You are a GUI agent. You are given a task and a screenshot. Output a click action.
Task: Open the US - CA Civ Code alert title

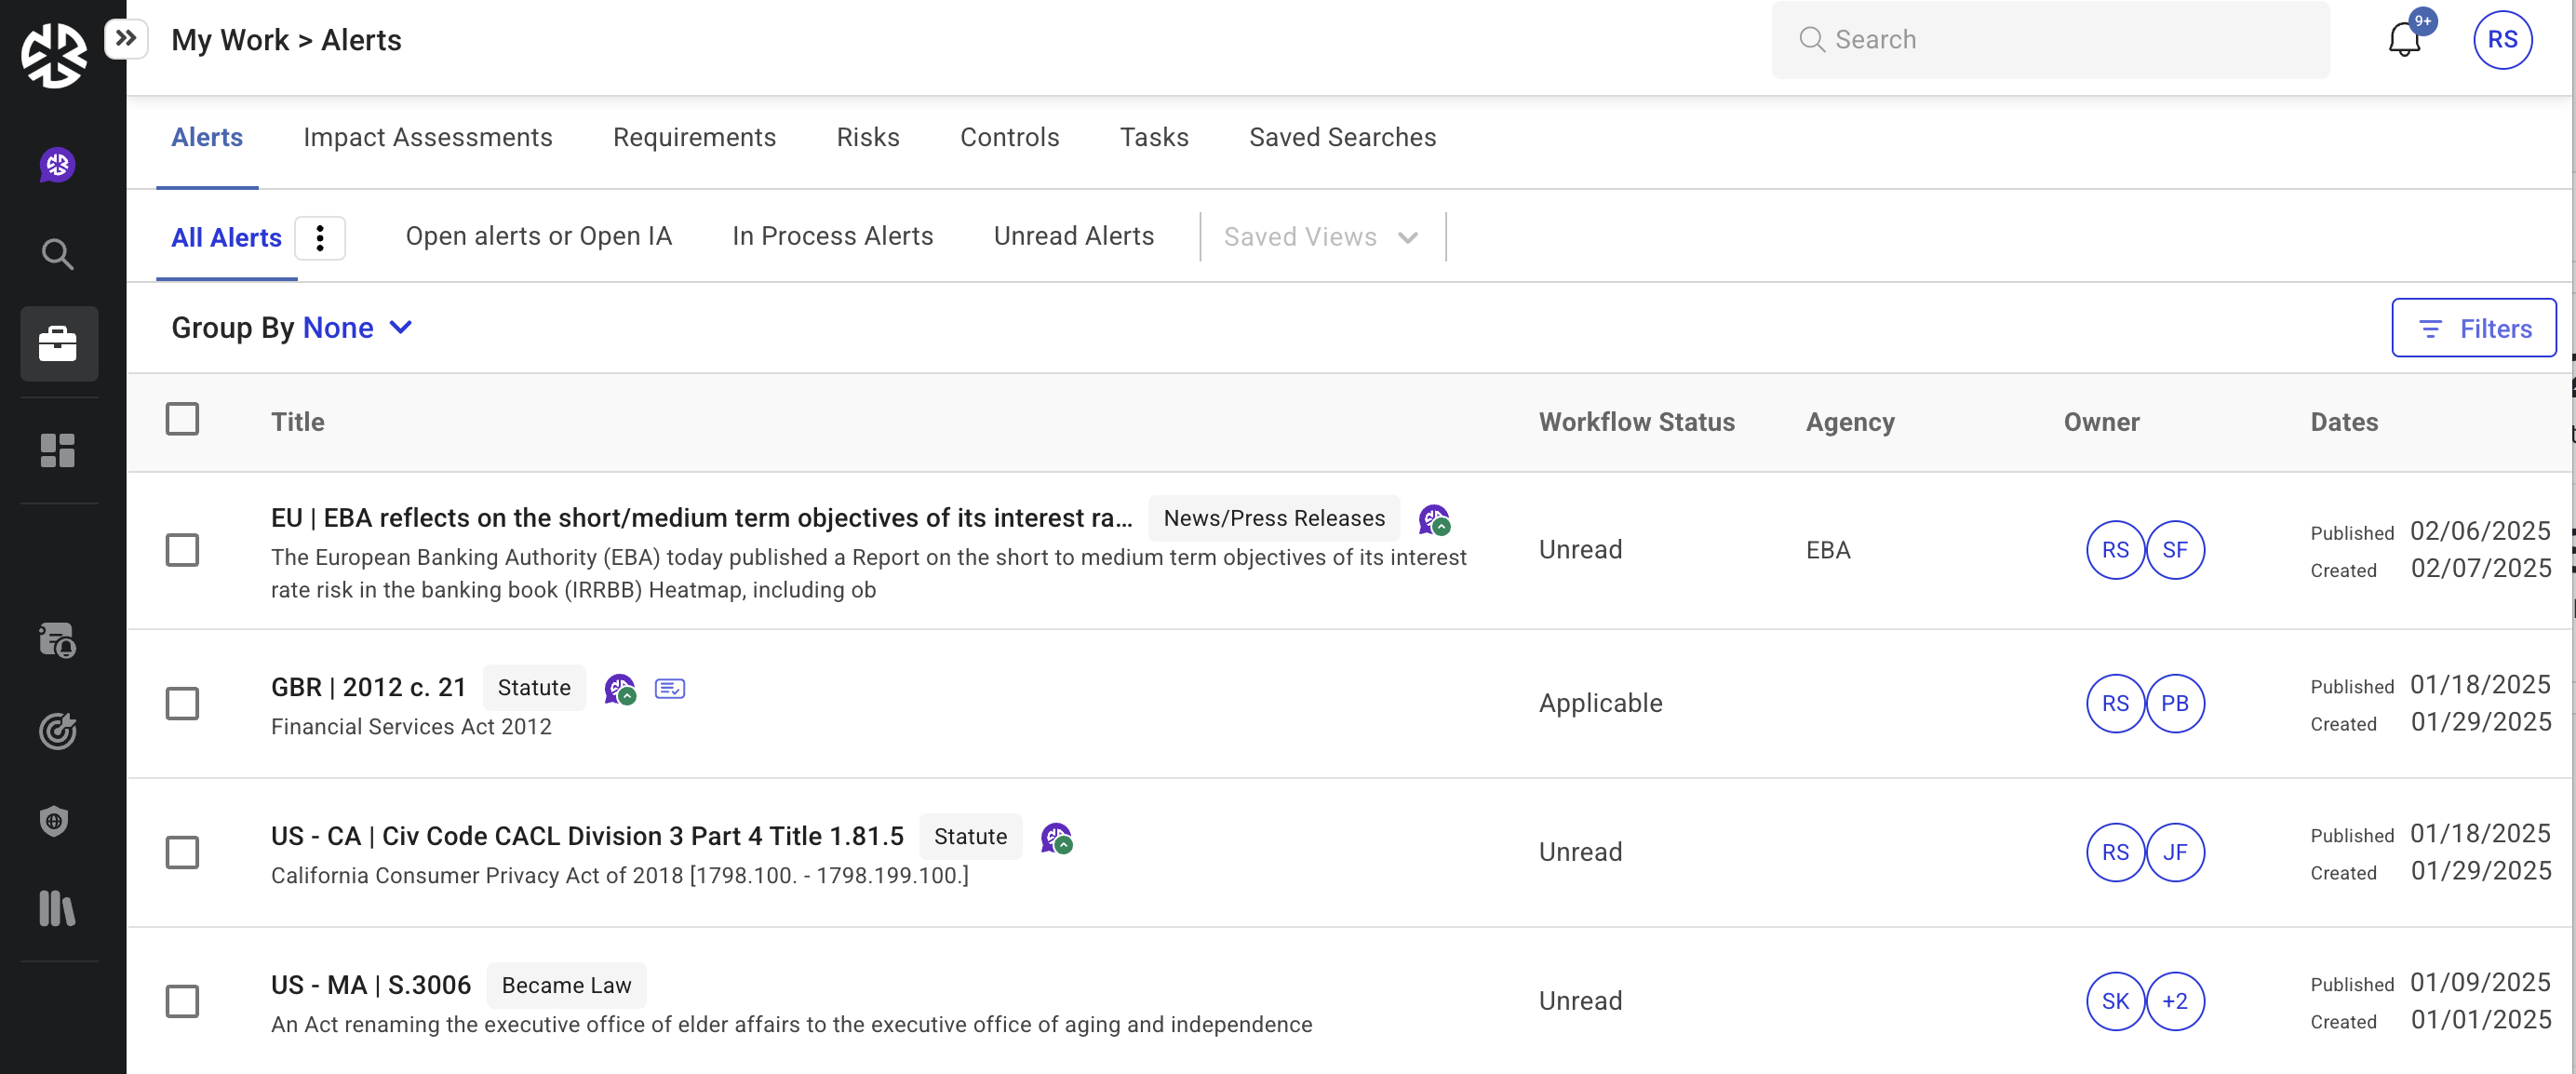587,836
